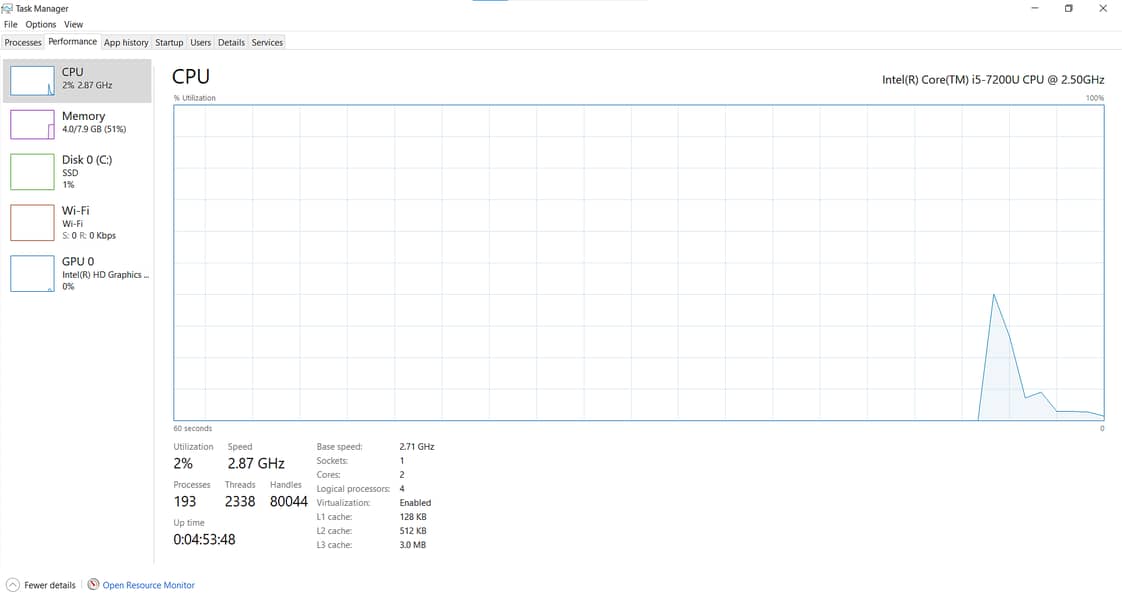Select the Performance tab
The height and width of the screenshot is (600, 1122).
(72, 41)
